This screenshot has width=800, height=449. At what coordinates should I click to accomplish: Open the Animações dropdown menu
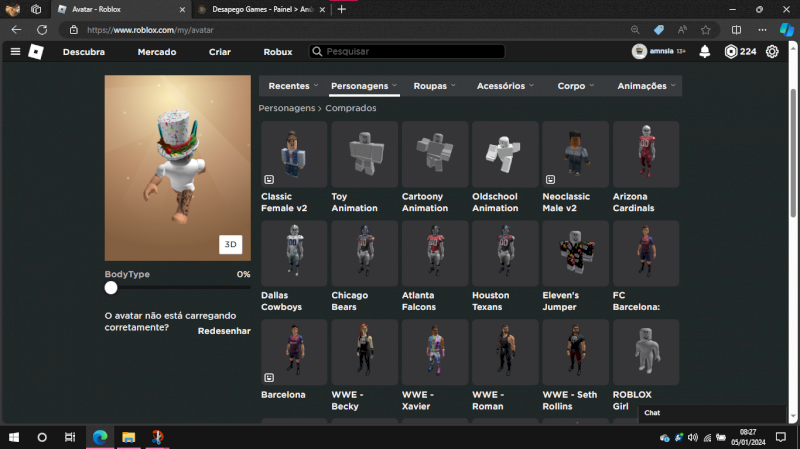[646, 86]
